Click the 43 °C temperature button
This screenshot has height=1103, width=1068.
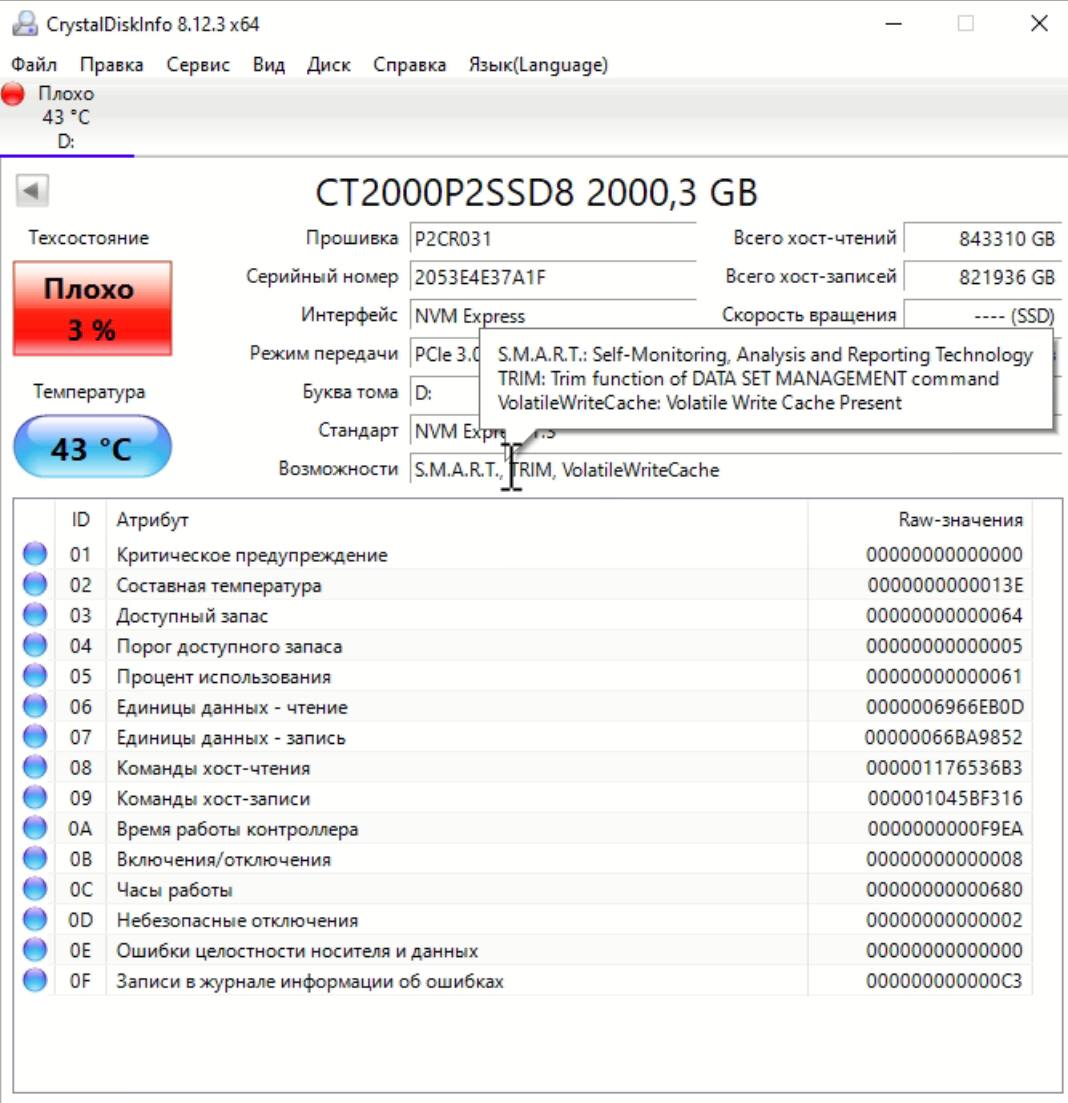pos(92,447)
